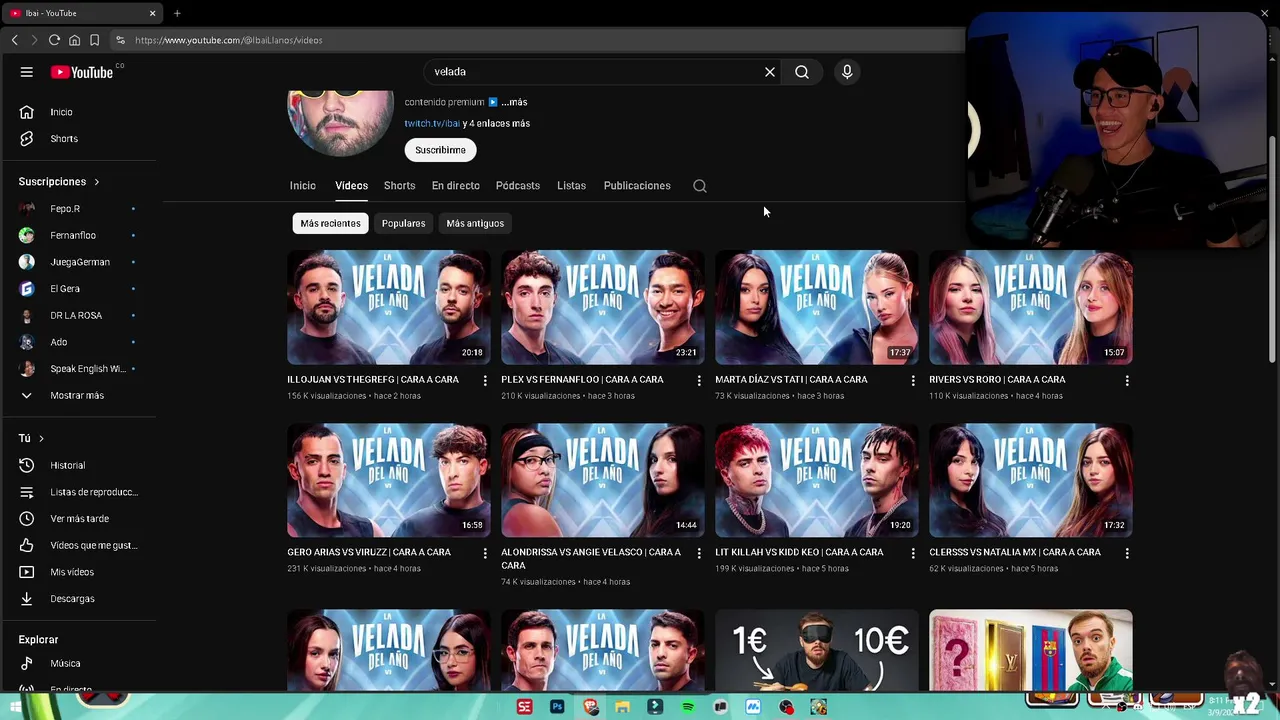1280x720 pixels.
Task: Switch to En directo tab
Action: (x=455, y=186)
